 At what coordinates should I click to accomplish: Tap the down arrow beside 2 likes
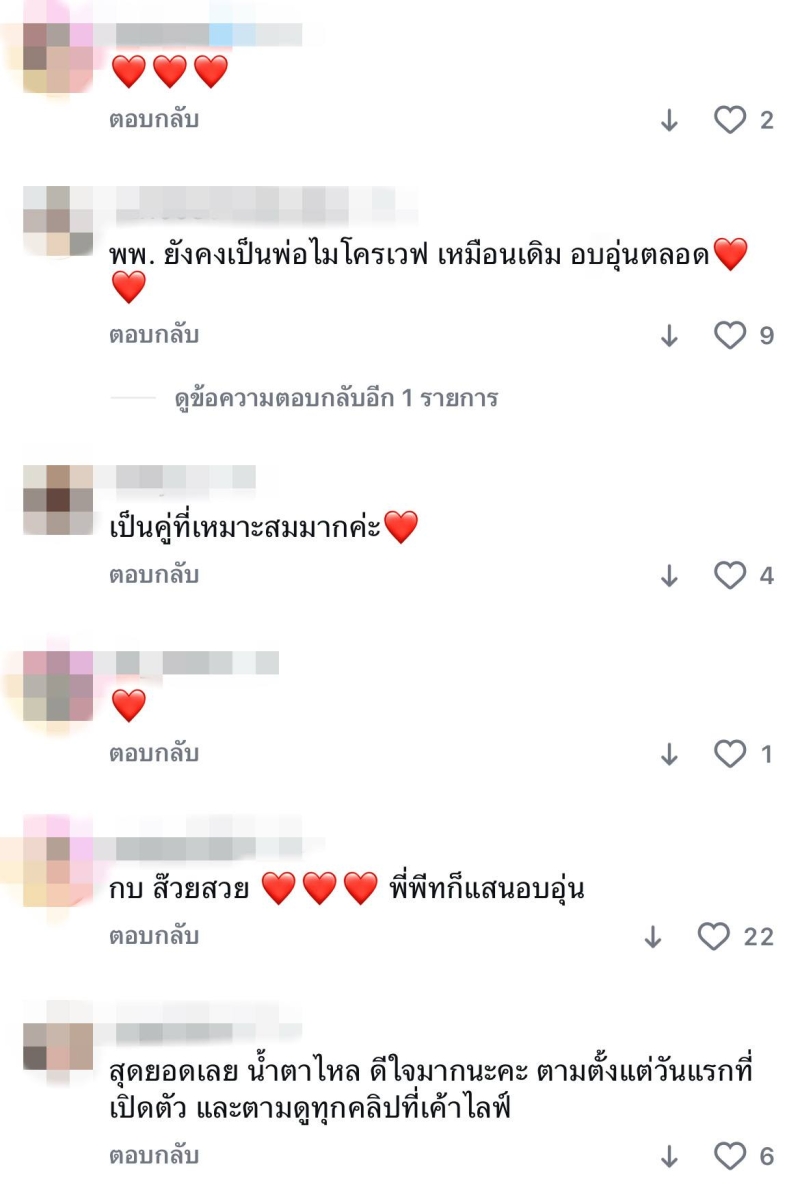pyautogui.click(x=669, y=120)
